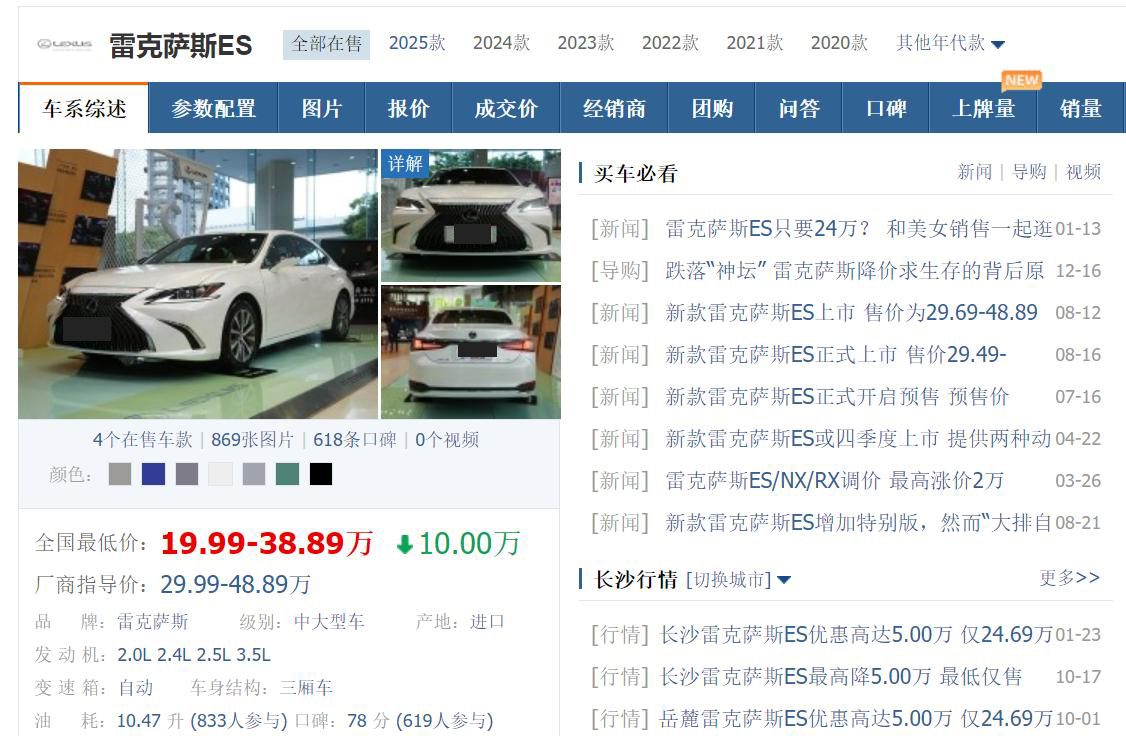This screenshot has width=1126, height=736.
Task: Show 2023款 models
Action: 586,43
